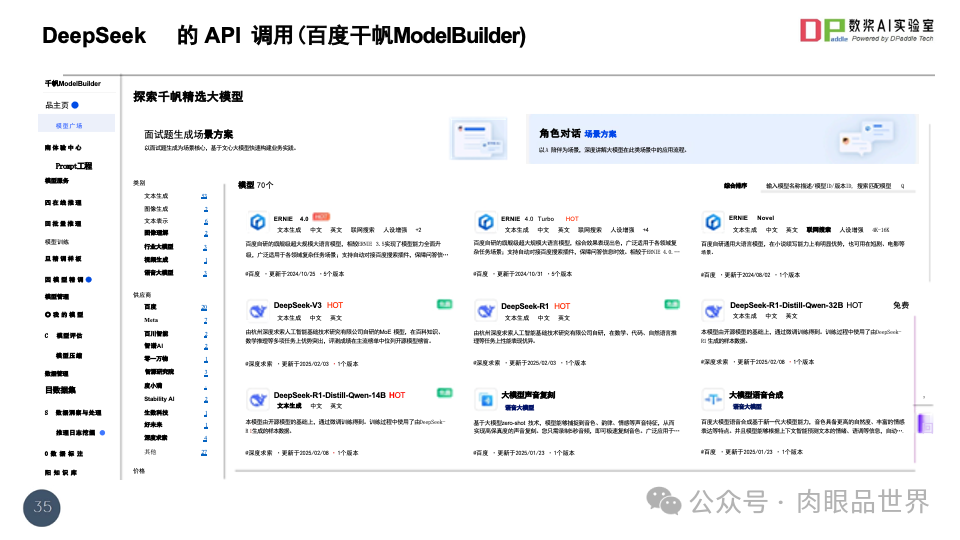Open the 综合排序 sort dropdown
The width and height of the screenshot is (960, 540).
point(735,186)
